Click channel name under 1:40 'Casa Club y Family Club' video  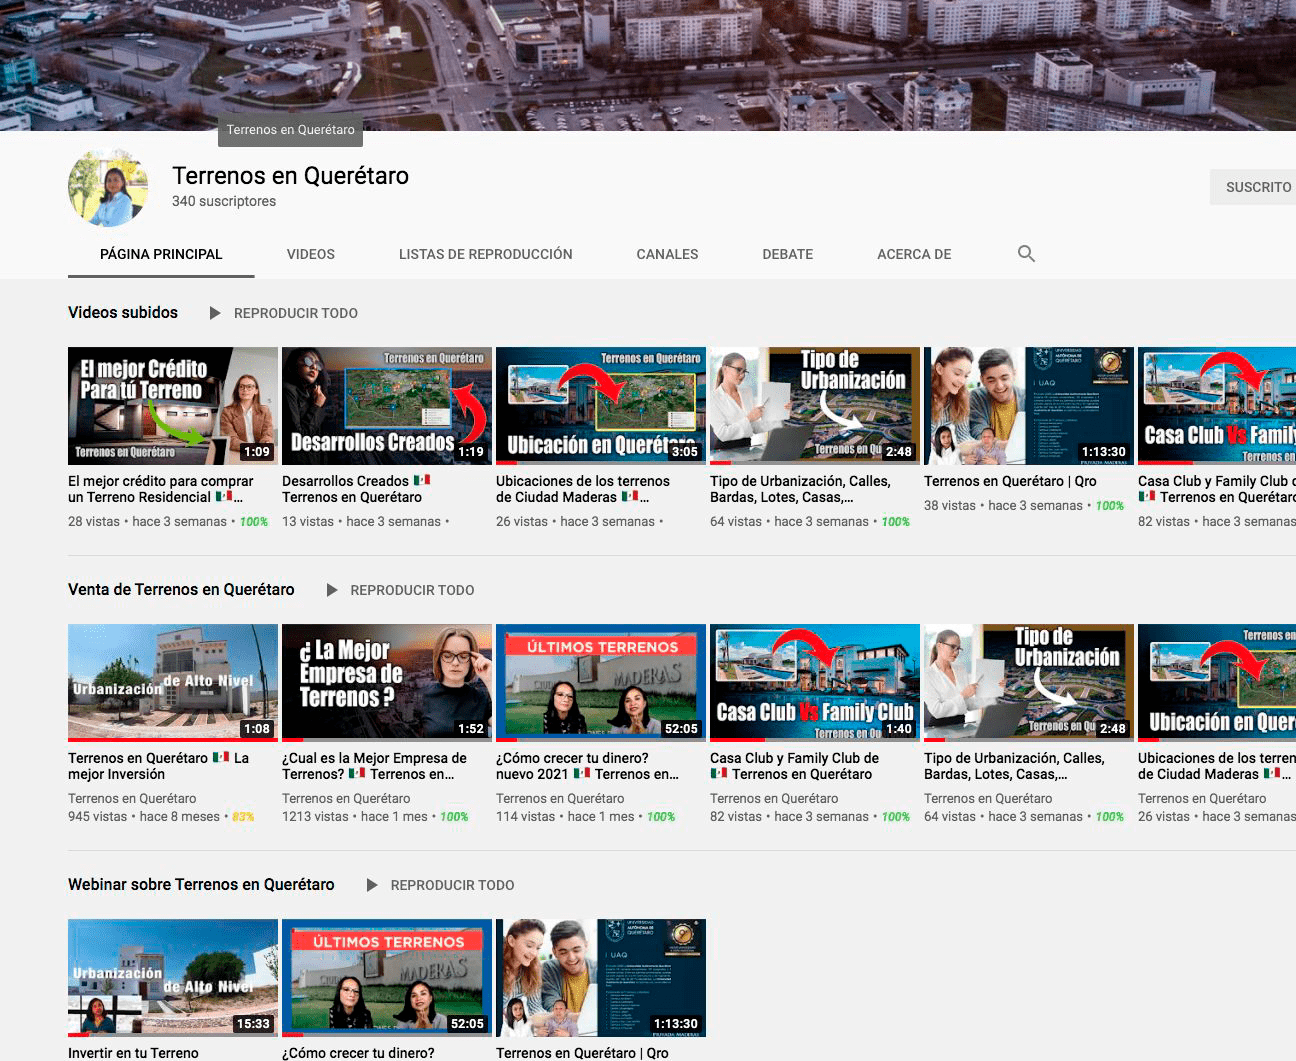click(x=774, y=798)
